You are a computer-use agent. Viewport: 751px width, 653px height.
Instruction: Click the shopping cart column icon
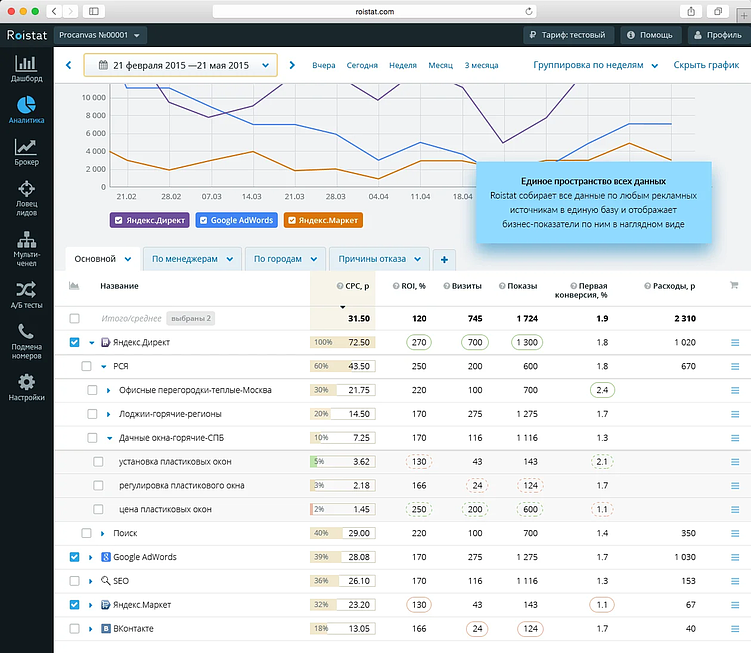pos(735,286)
